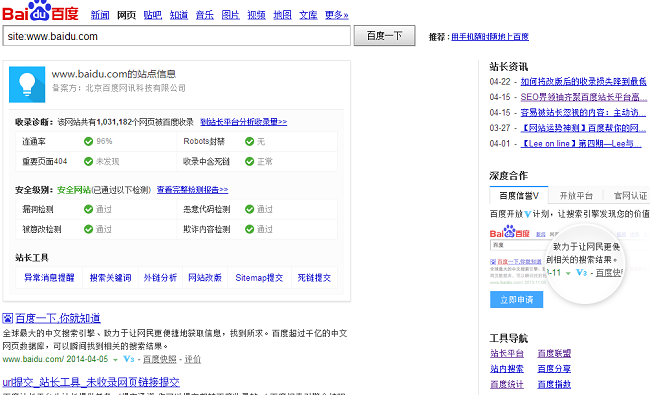650x395 pixels.
Task: Click the green www.baidu.com/ 2014-04-05 result URL
Action: click(x=55, y=359)
